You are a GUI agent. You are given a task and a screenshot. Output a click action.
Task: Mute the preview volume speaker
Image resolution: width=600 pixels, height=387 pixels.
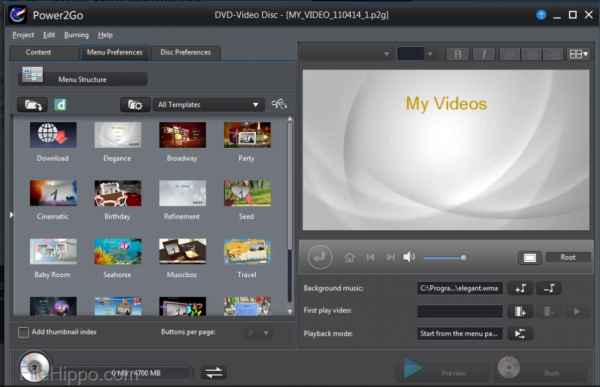pos(409,257)
